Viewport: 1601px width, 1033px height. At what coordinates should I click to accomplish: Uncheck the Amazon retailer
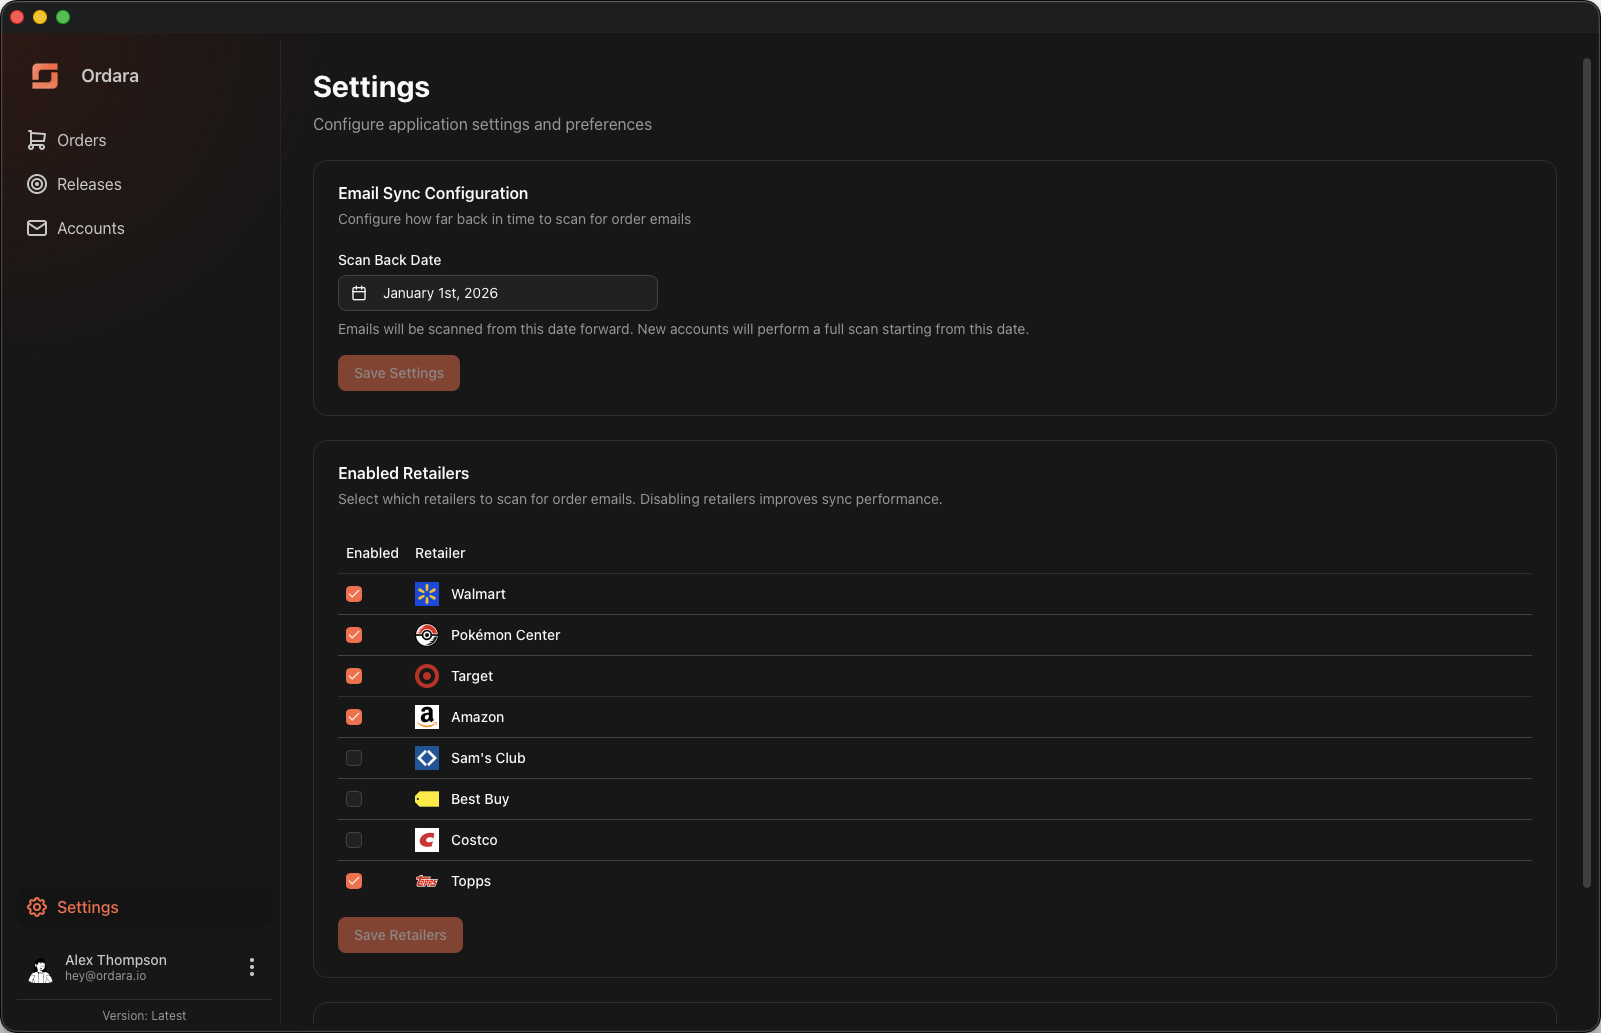pos(353,717)
